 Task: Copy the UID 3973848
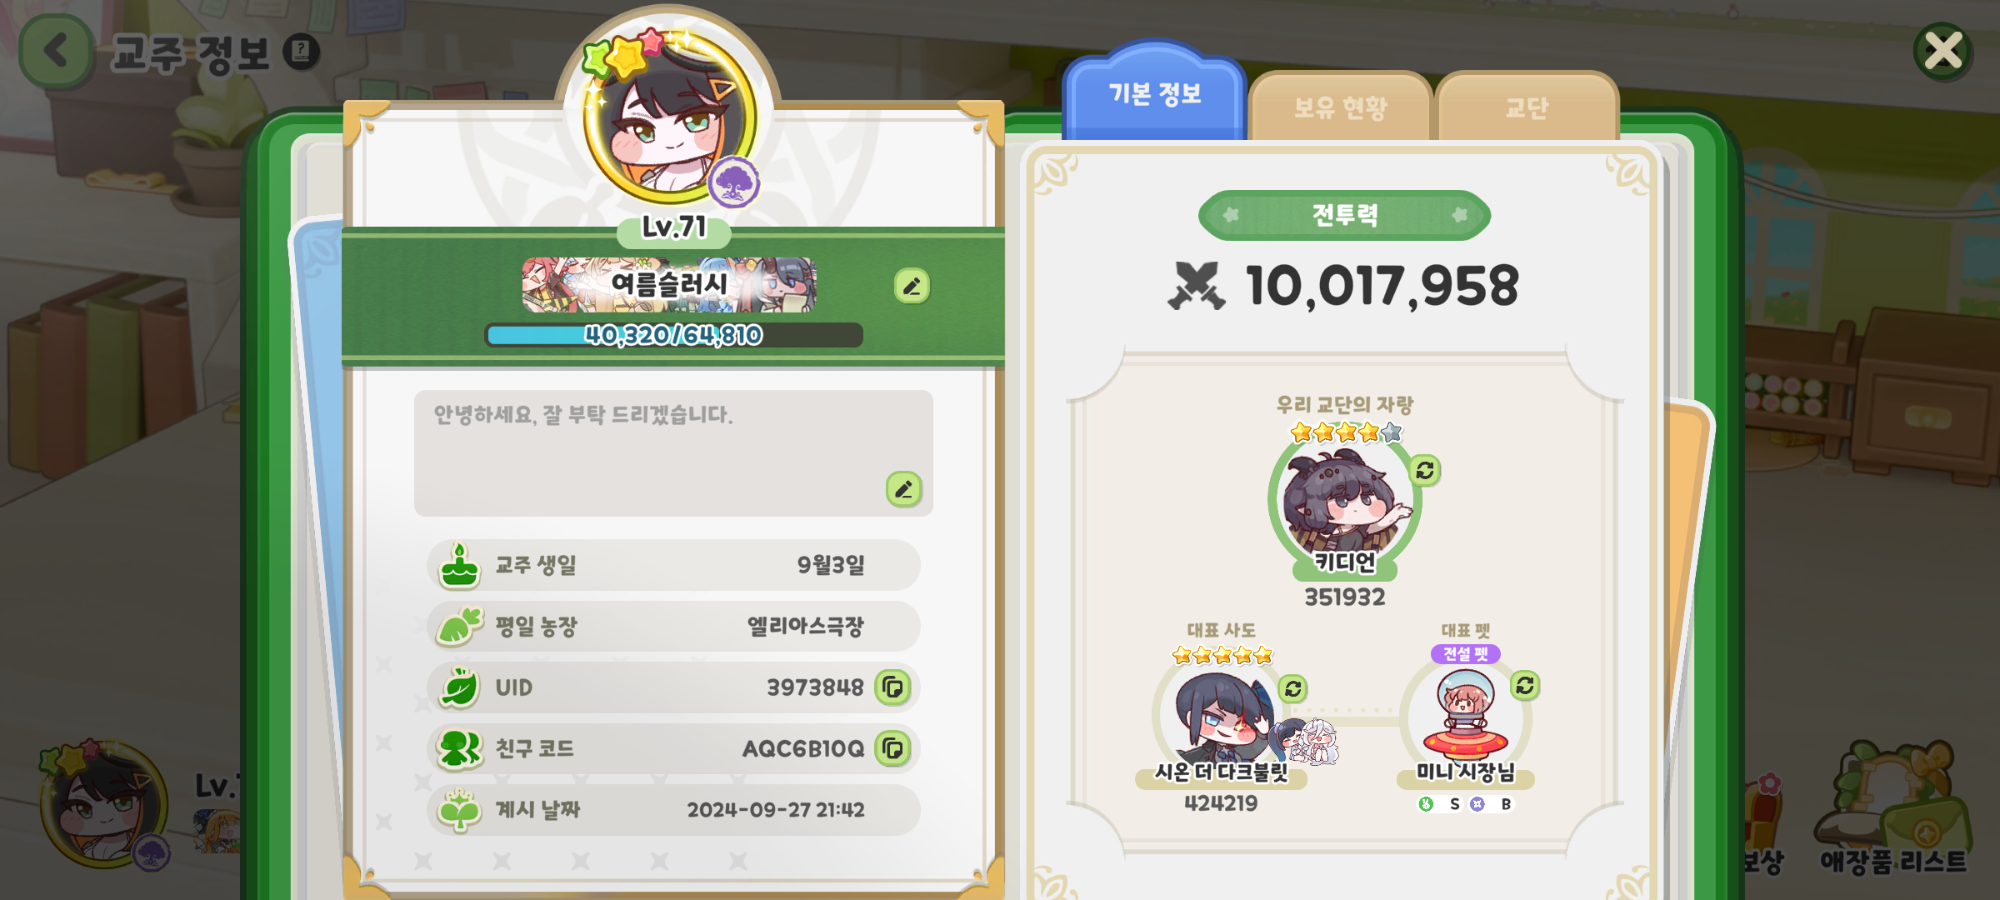(893, 688)
